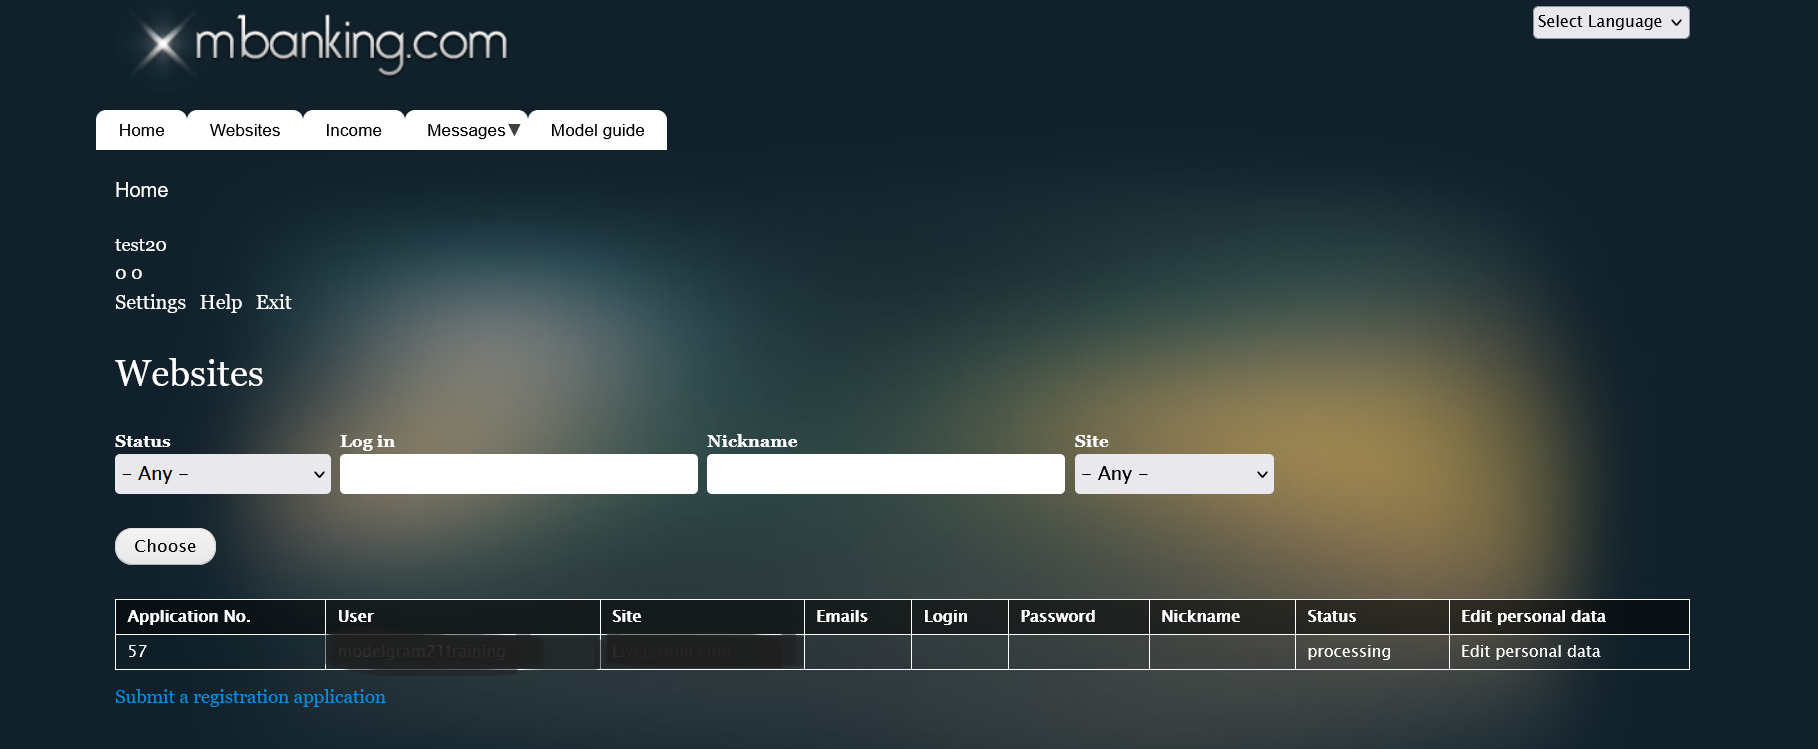1818x749 pixels.
Task: Click the Status column header in table
Action: pyautogui.click(x=1331, y=616)
